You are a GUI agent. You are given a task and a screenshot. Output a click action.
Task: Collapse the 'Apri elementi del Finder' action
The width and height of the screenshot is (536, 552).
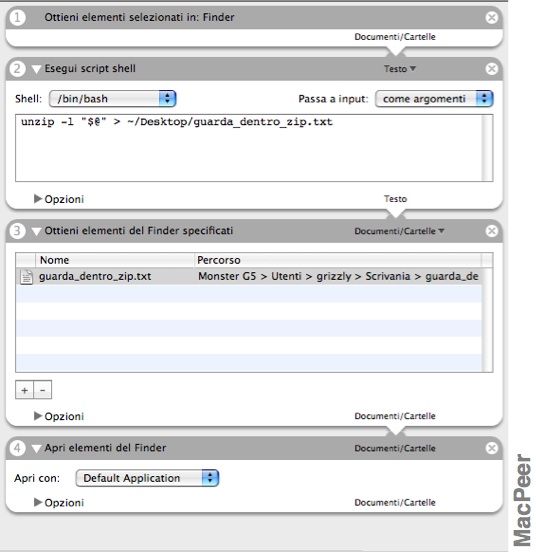tap(36, 448)
